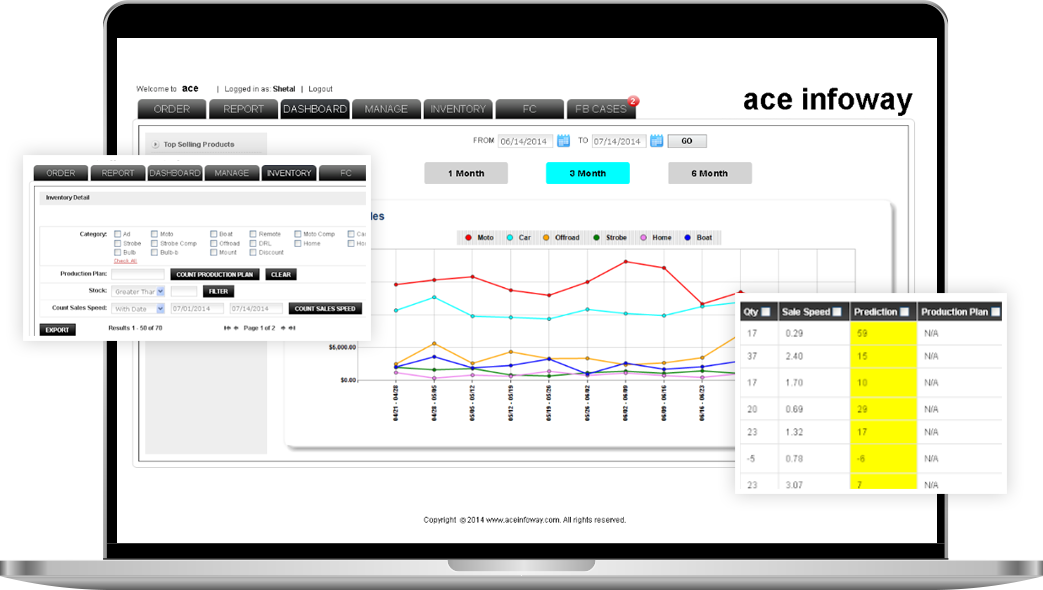Go to last page of inventory results
The image size is (1043, 590).
point(292,328)
